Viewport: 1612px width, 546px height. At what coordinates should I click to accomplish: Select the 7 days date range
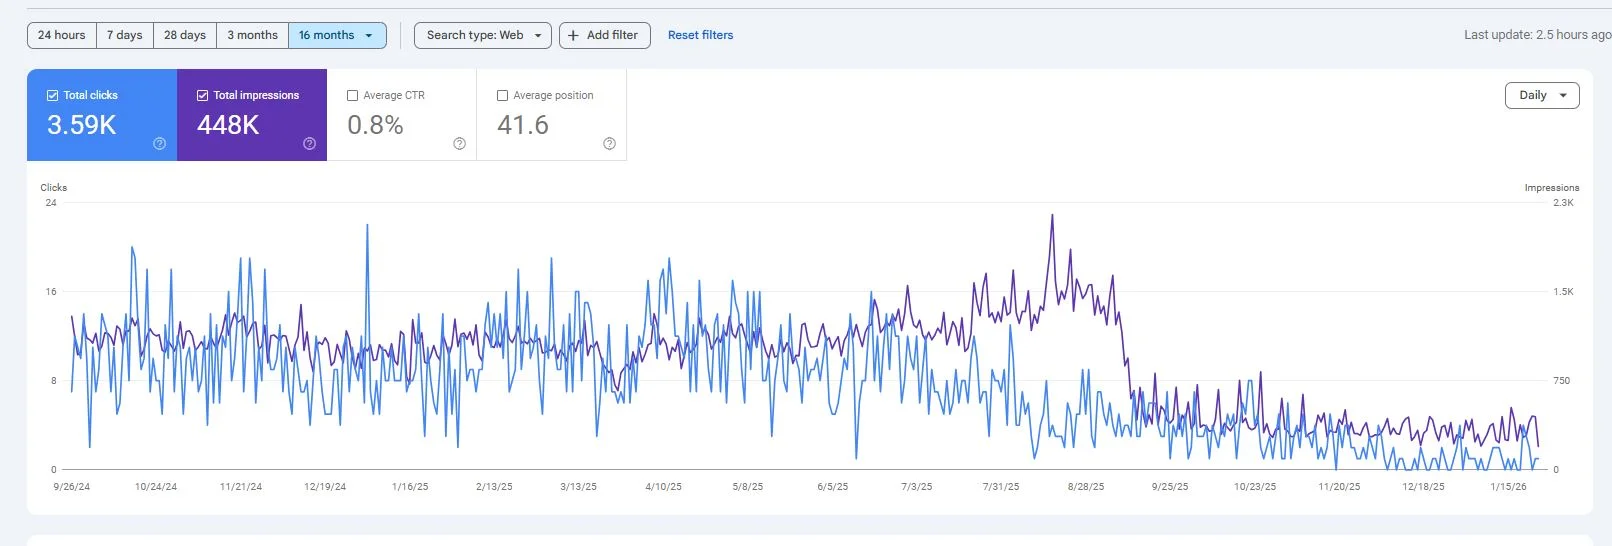coord(125,35)
